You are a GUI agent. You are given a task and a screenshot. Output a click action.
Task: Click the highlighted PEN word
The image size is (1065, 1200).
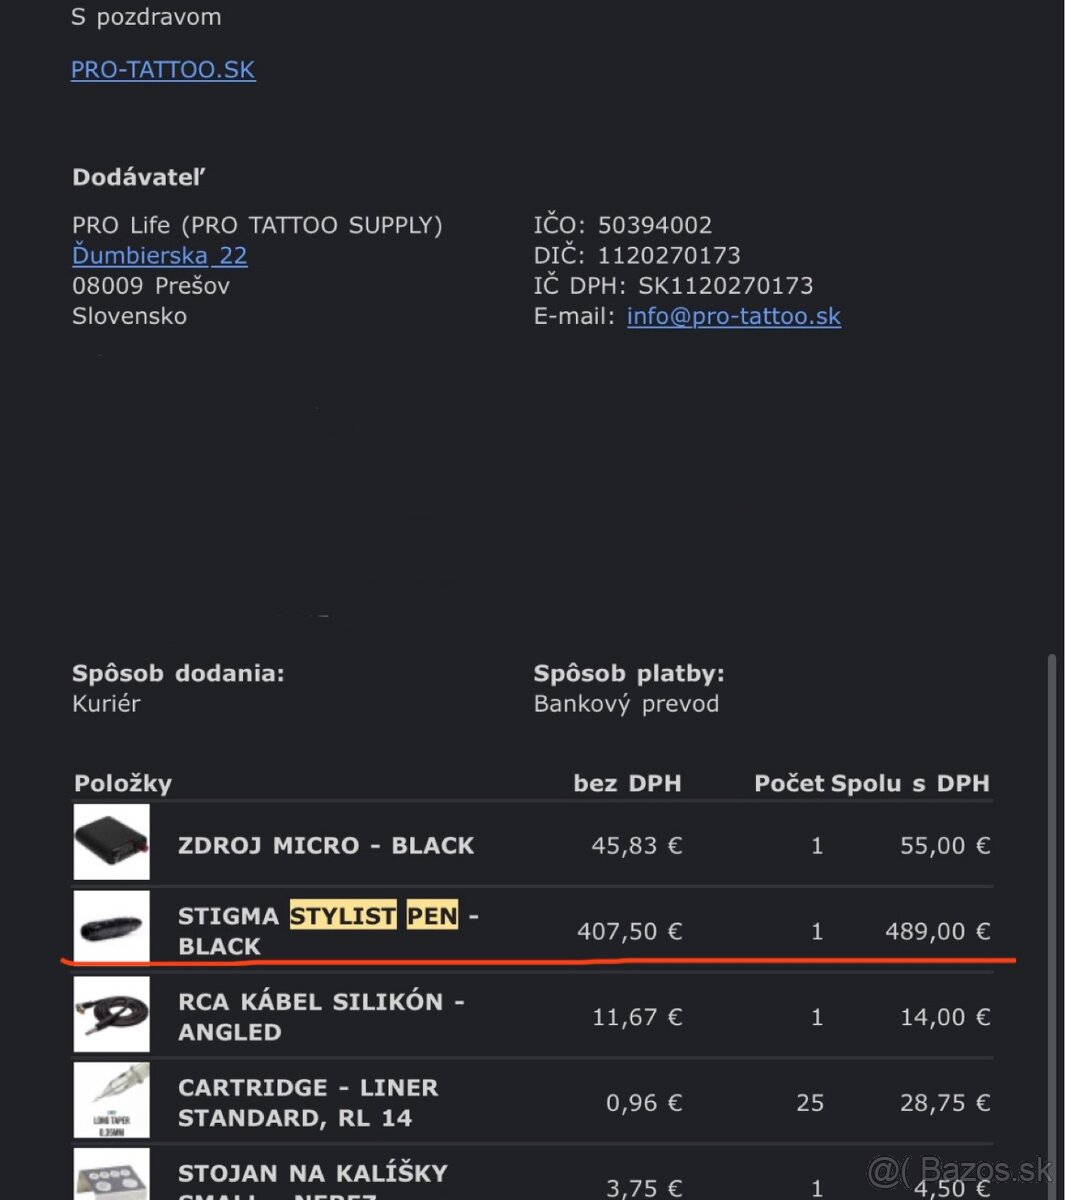pos(432,916)
